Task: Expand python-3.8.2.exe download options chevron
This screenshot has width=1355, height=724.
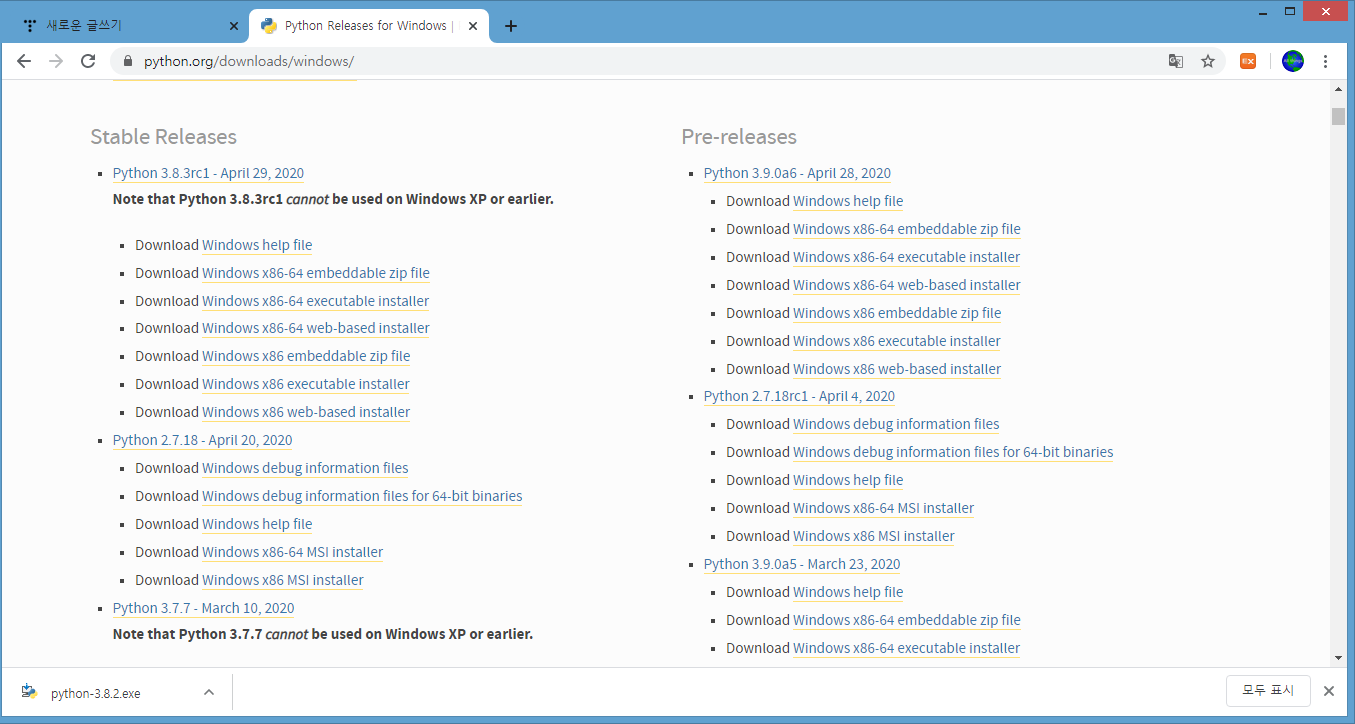Action: tap(209, 692)
